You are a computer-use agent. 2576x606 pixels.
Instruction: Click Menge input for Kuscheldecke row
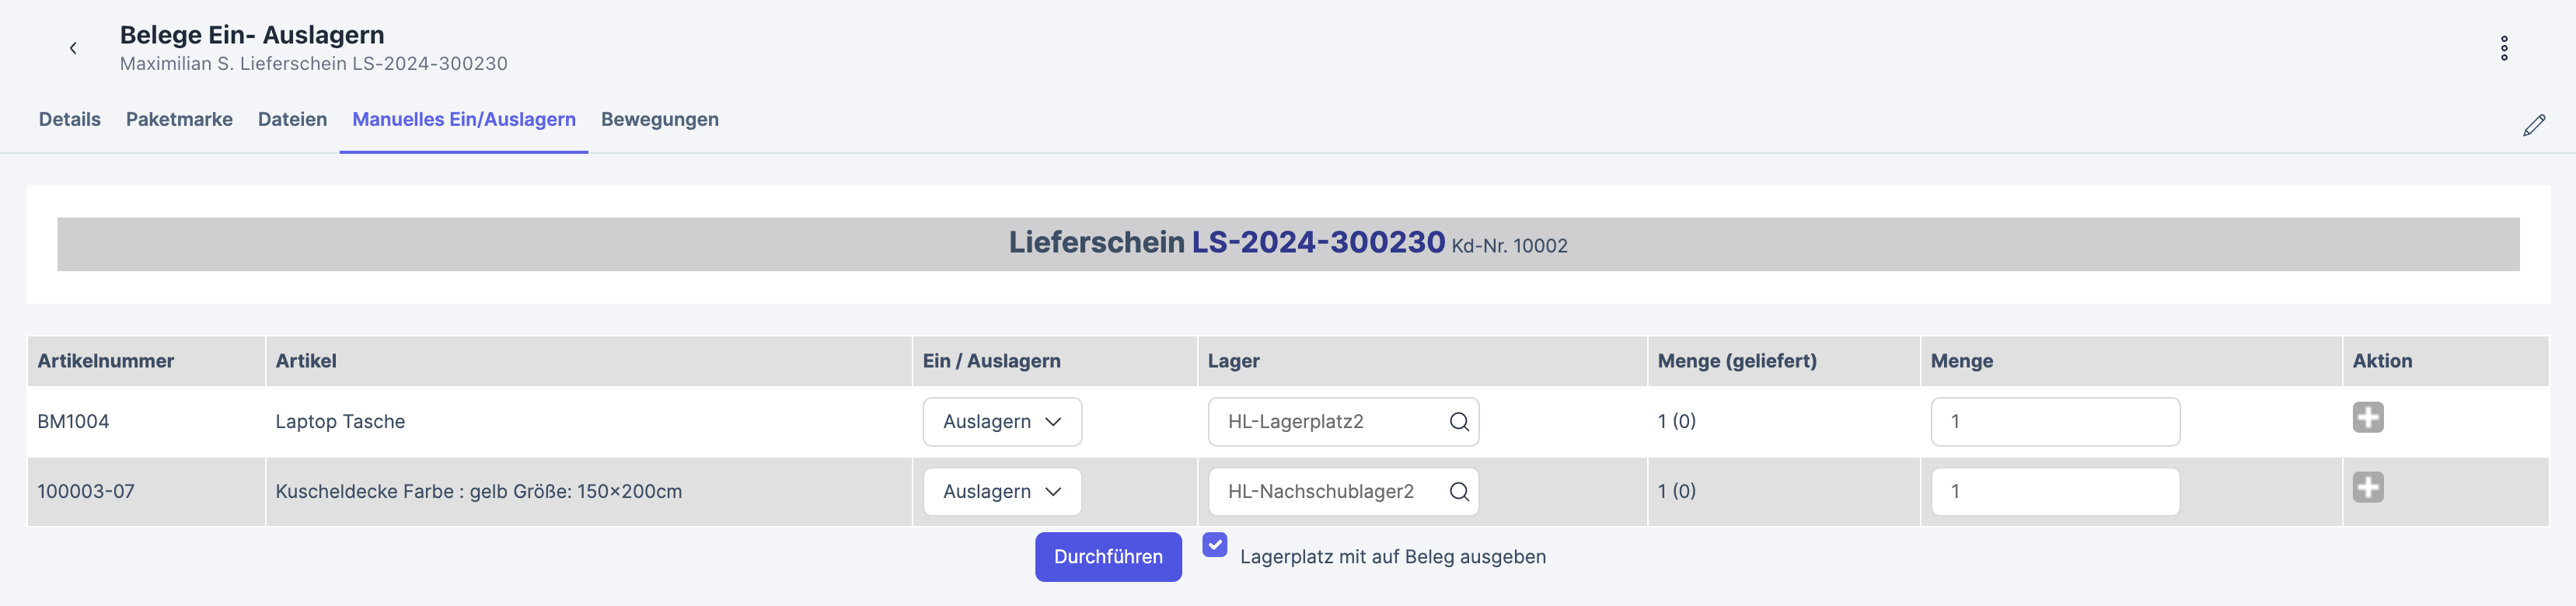pos(2054,492)
